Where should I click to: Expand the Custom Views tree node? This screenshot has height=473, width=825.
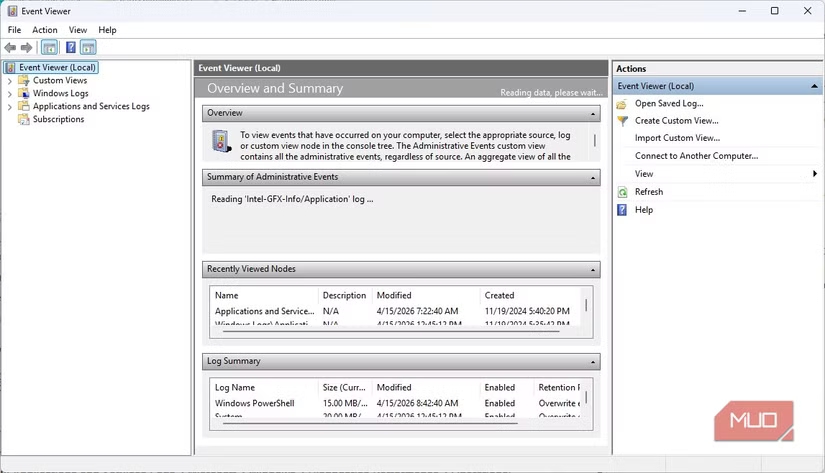tap(10, 81)
